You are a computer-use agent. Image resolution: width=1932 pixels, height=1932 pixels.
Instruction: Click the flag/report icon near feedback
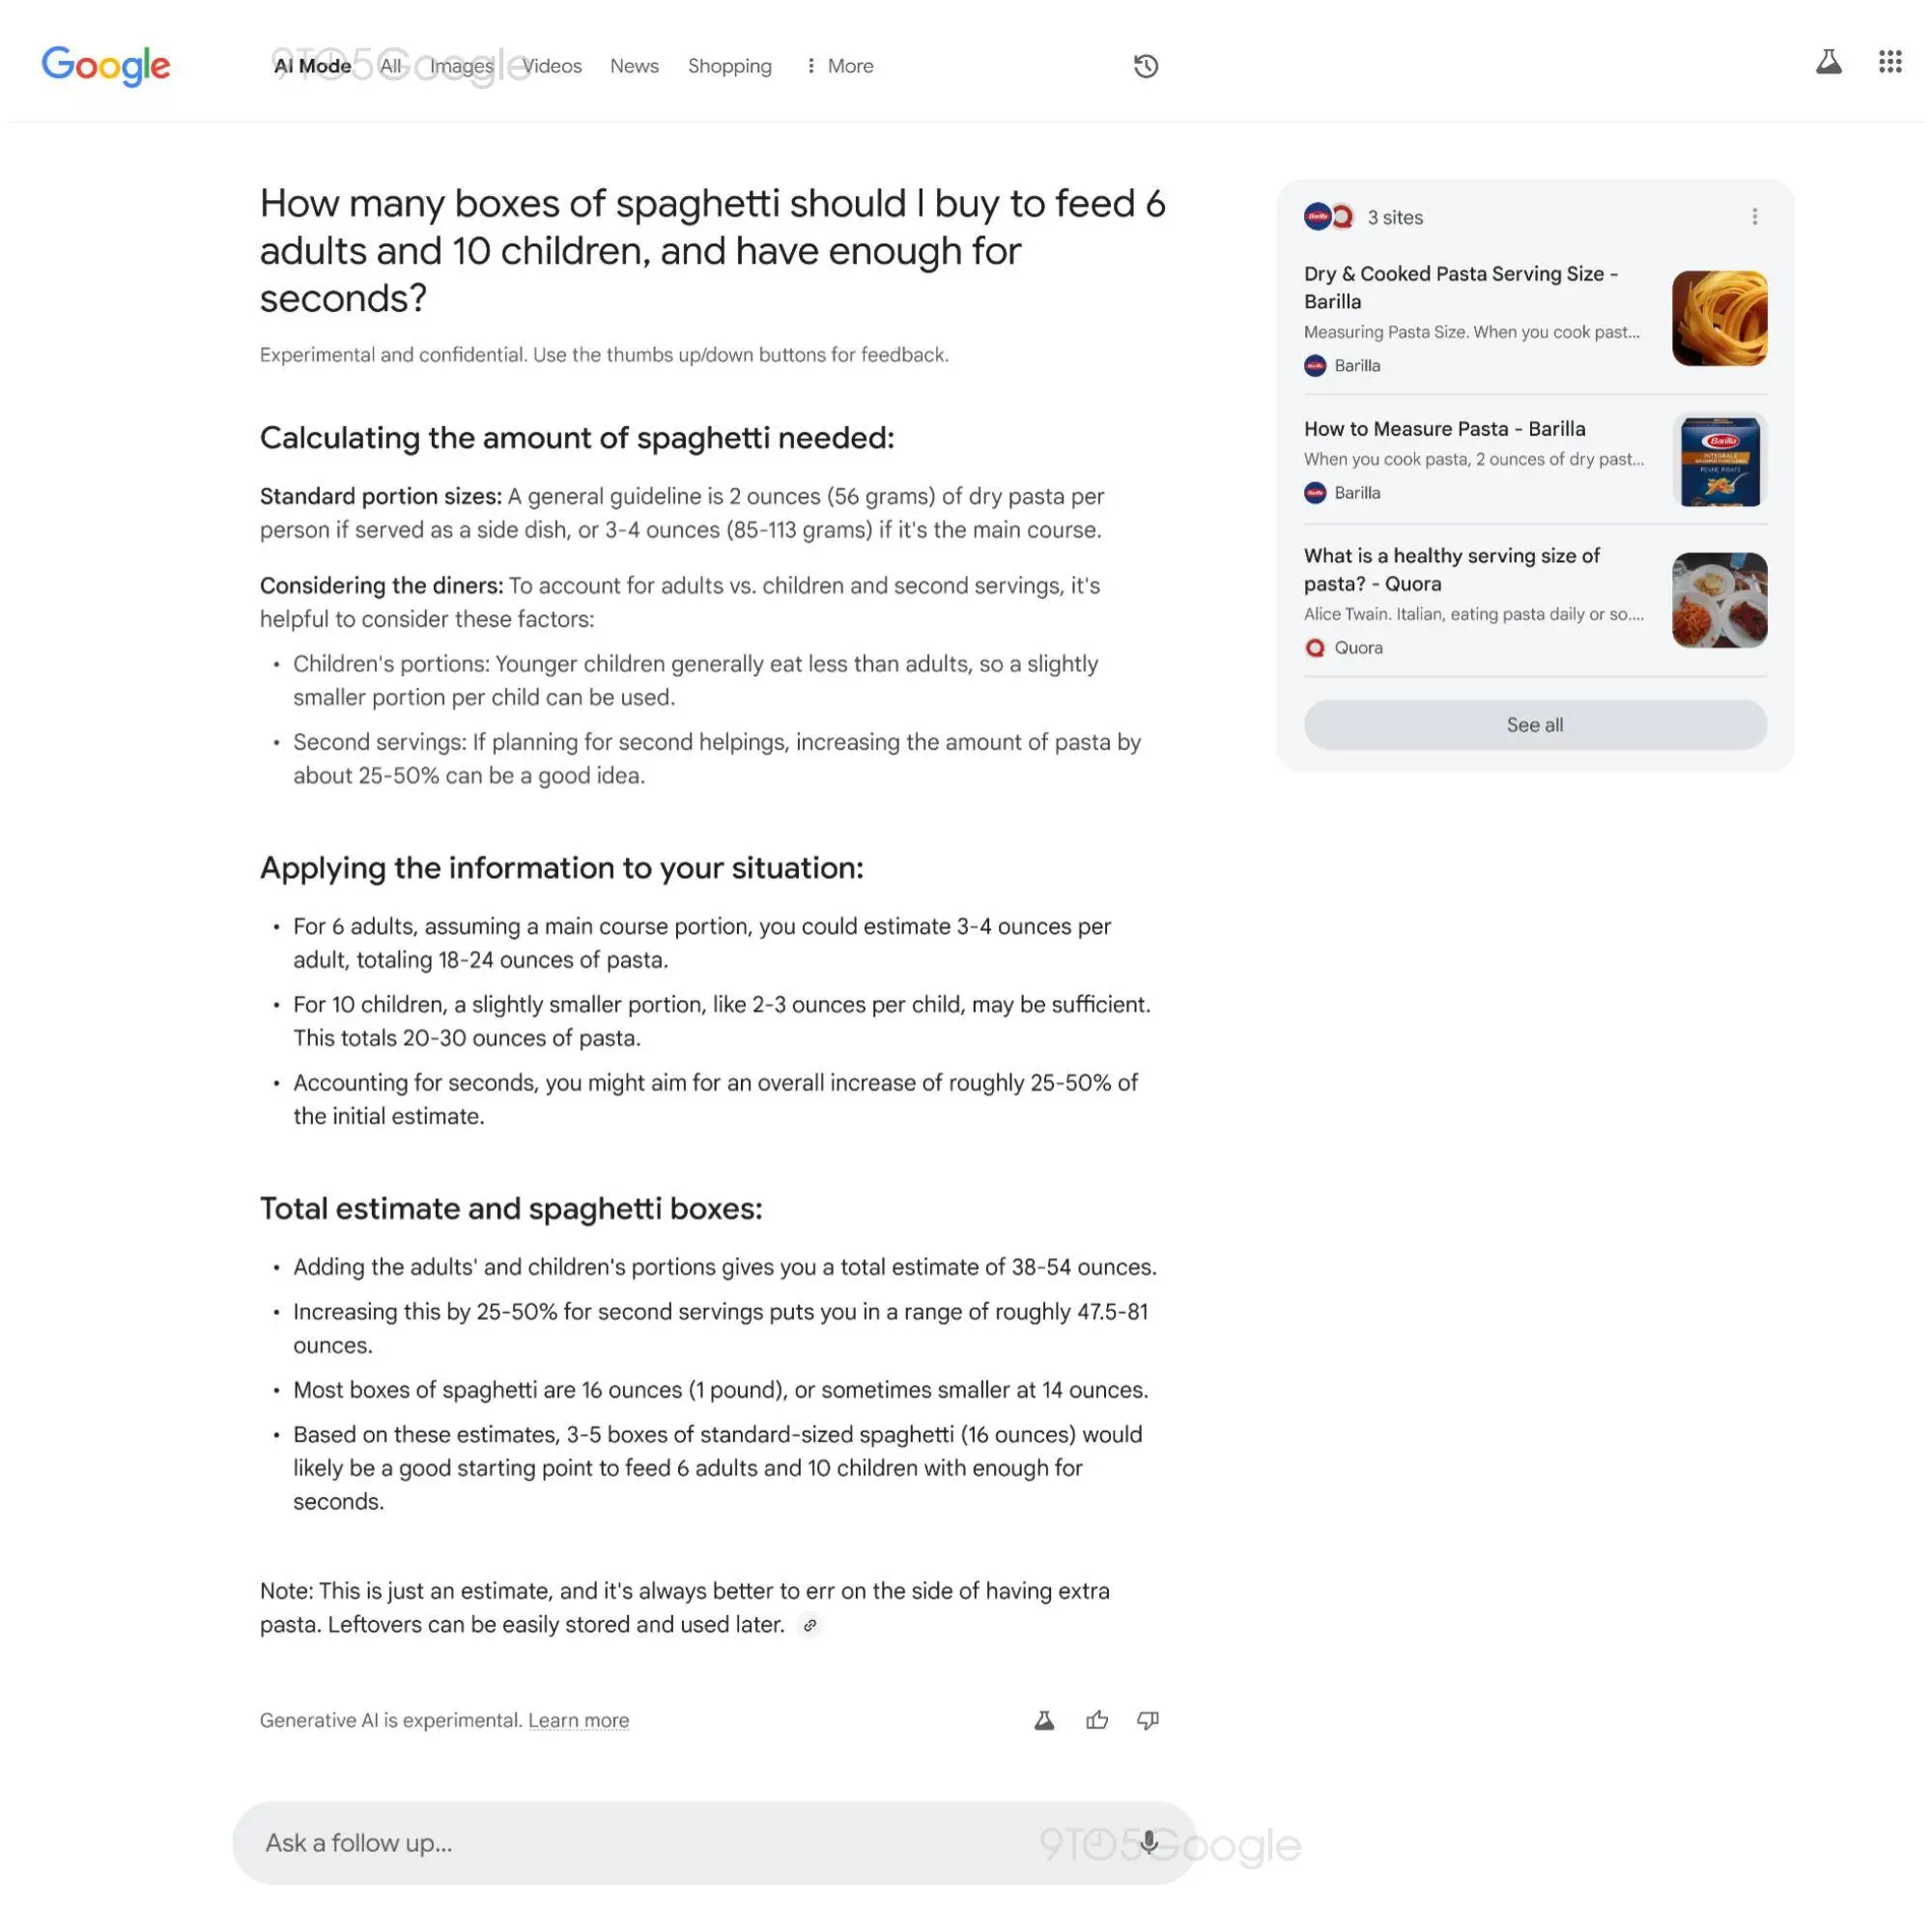(1044, 1719)
